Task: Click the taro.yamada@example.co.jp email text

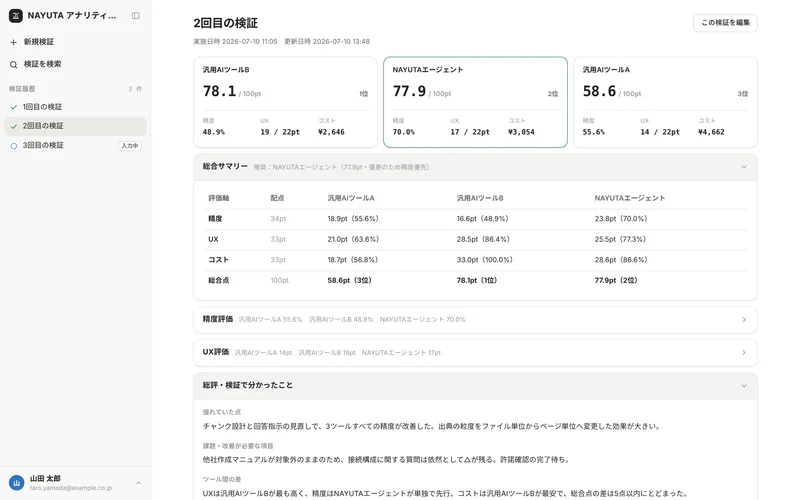Action: [71, 488]
